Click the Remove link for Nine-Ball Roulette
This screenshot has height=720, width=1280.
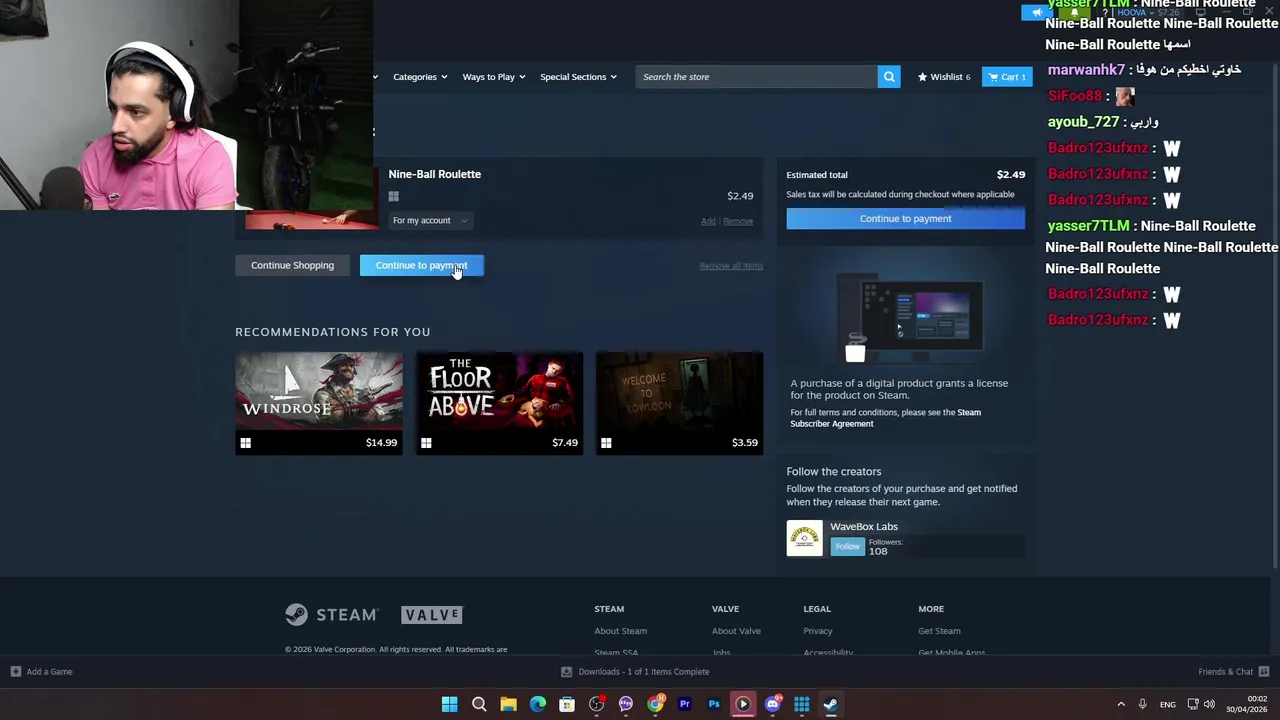point(738,221)
